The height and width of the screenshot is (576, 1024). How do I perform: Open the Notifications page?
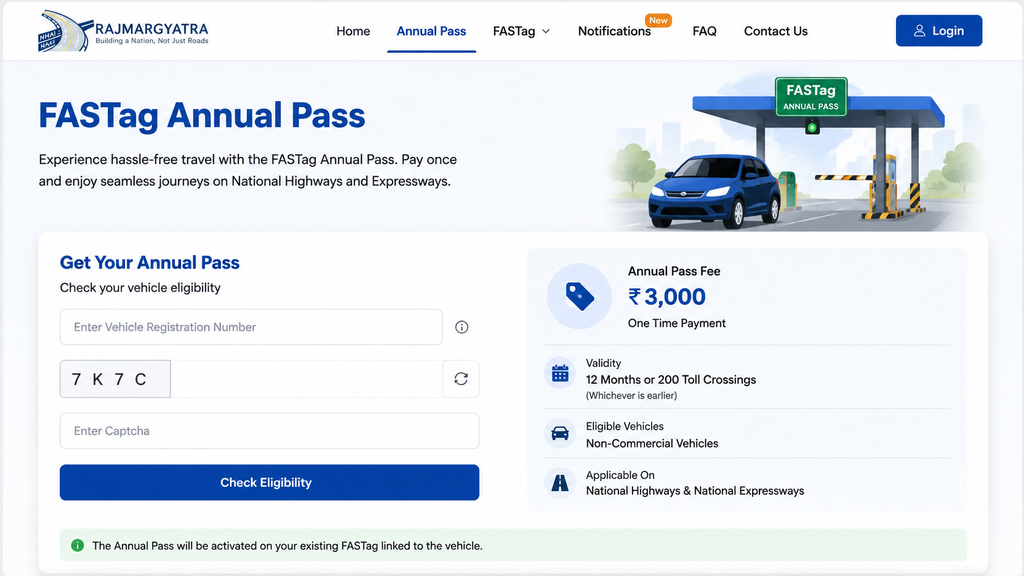pyautogui.click(x=614, y=31)
